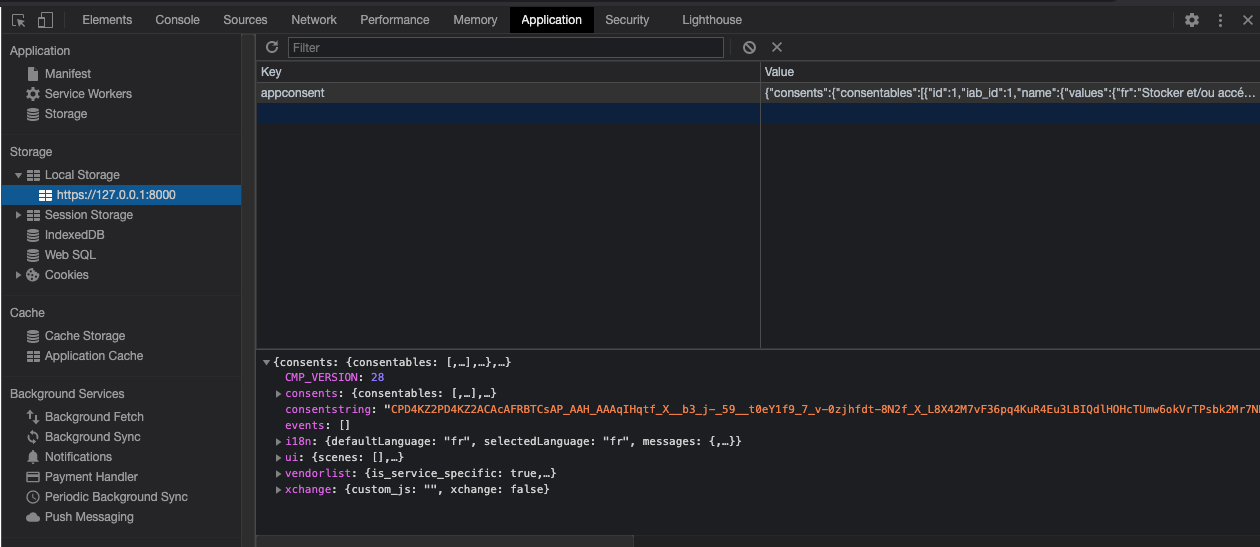The height and width of the screenshot is (547, 1260).
Task: Open the DevTools three-dot menu
Action: point(1220,20)
